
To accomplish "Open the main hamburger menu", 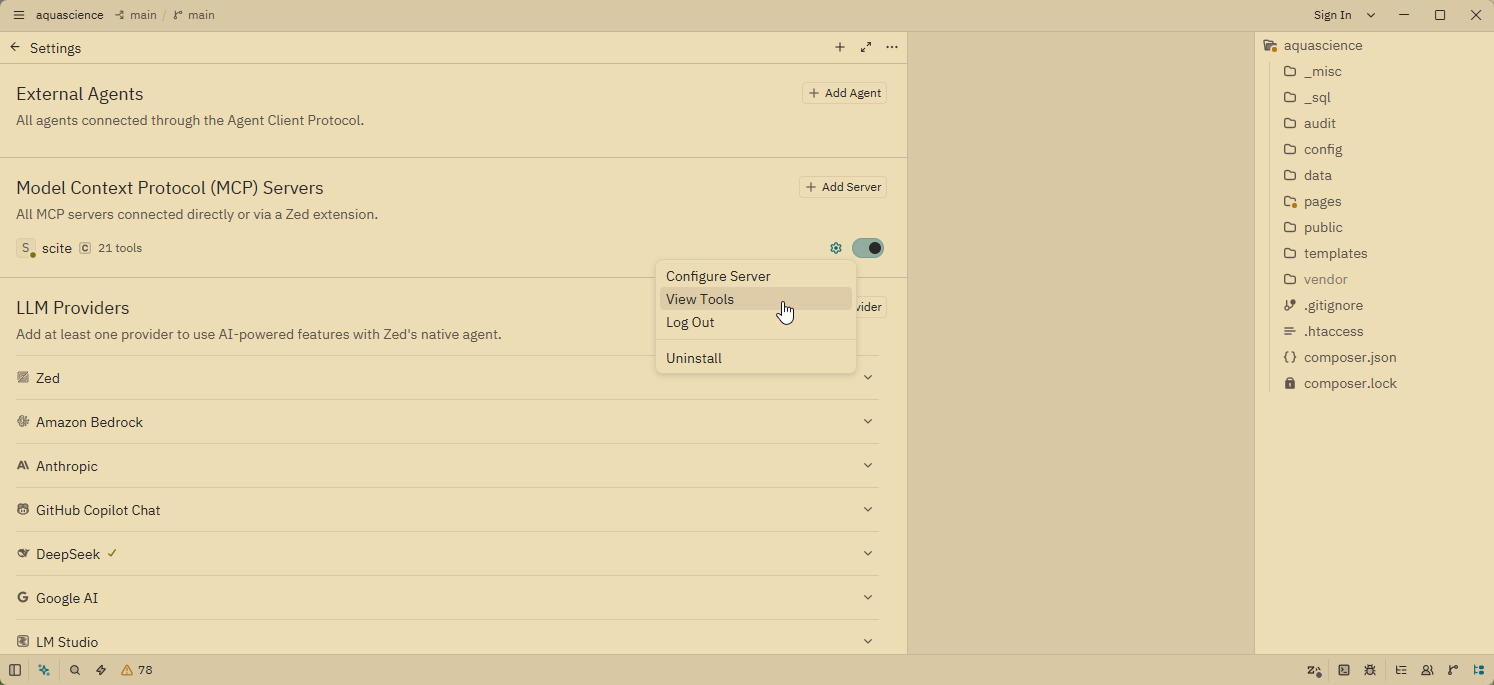I will coord(18,15).
